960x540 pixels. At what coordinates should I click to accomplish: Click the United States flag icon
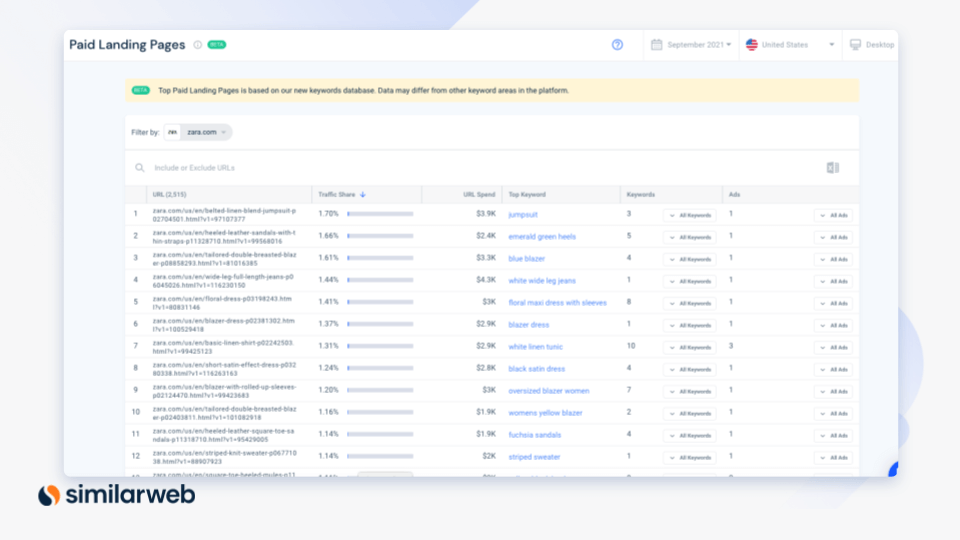pos(752,45)
